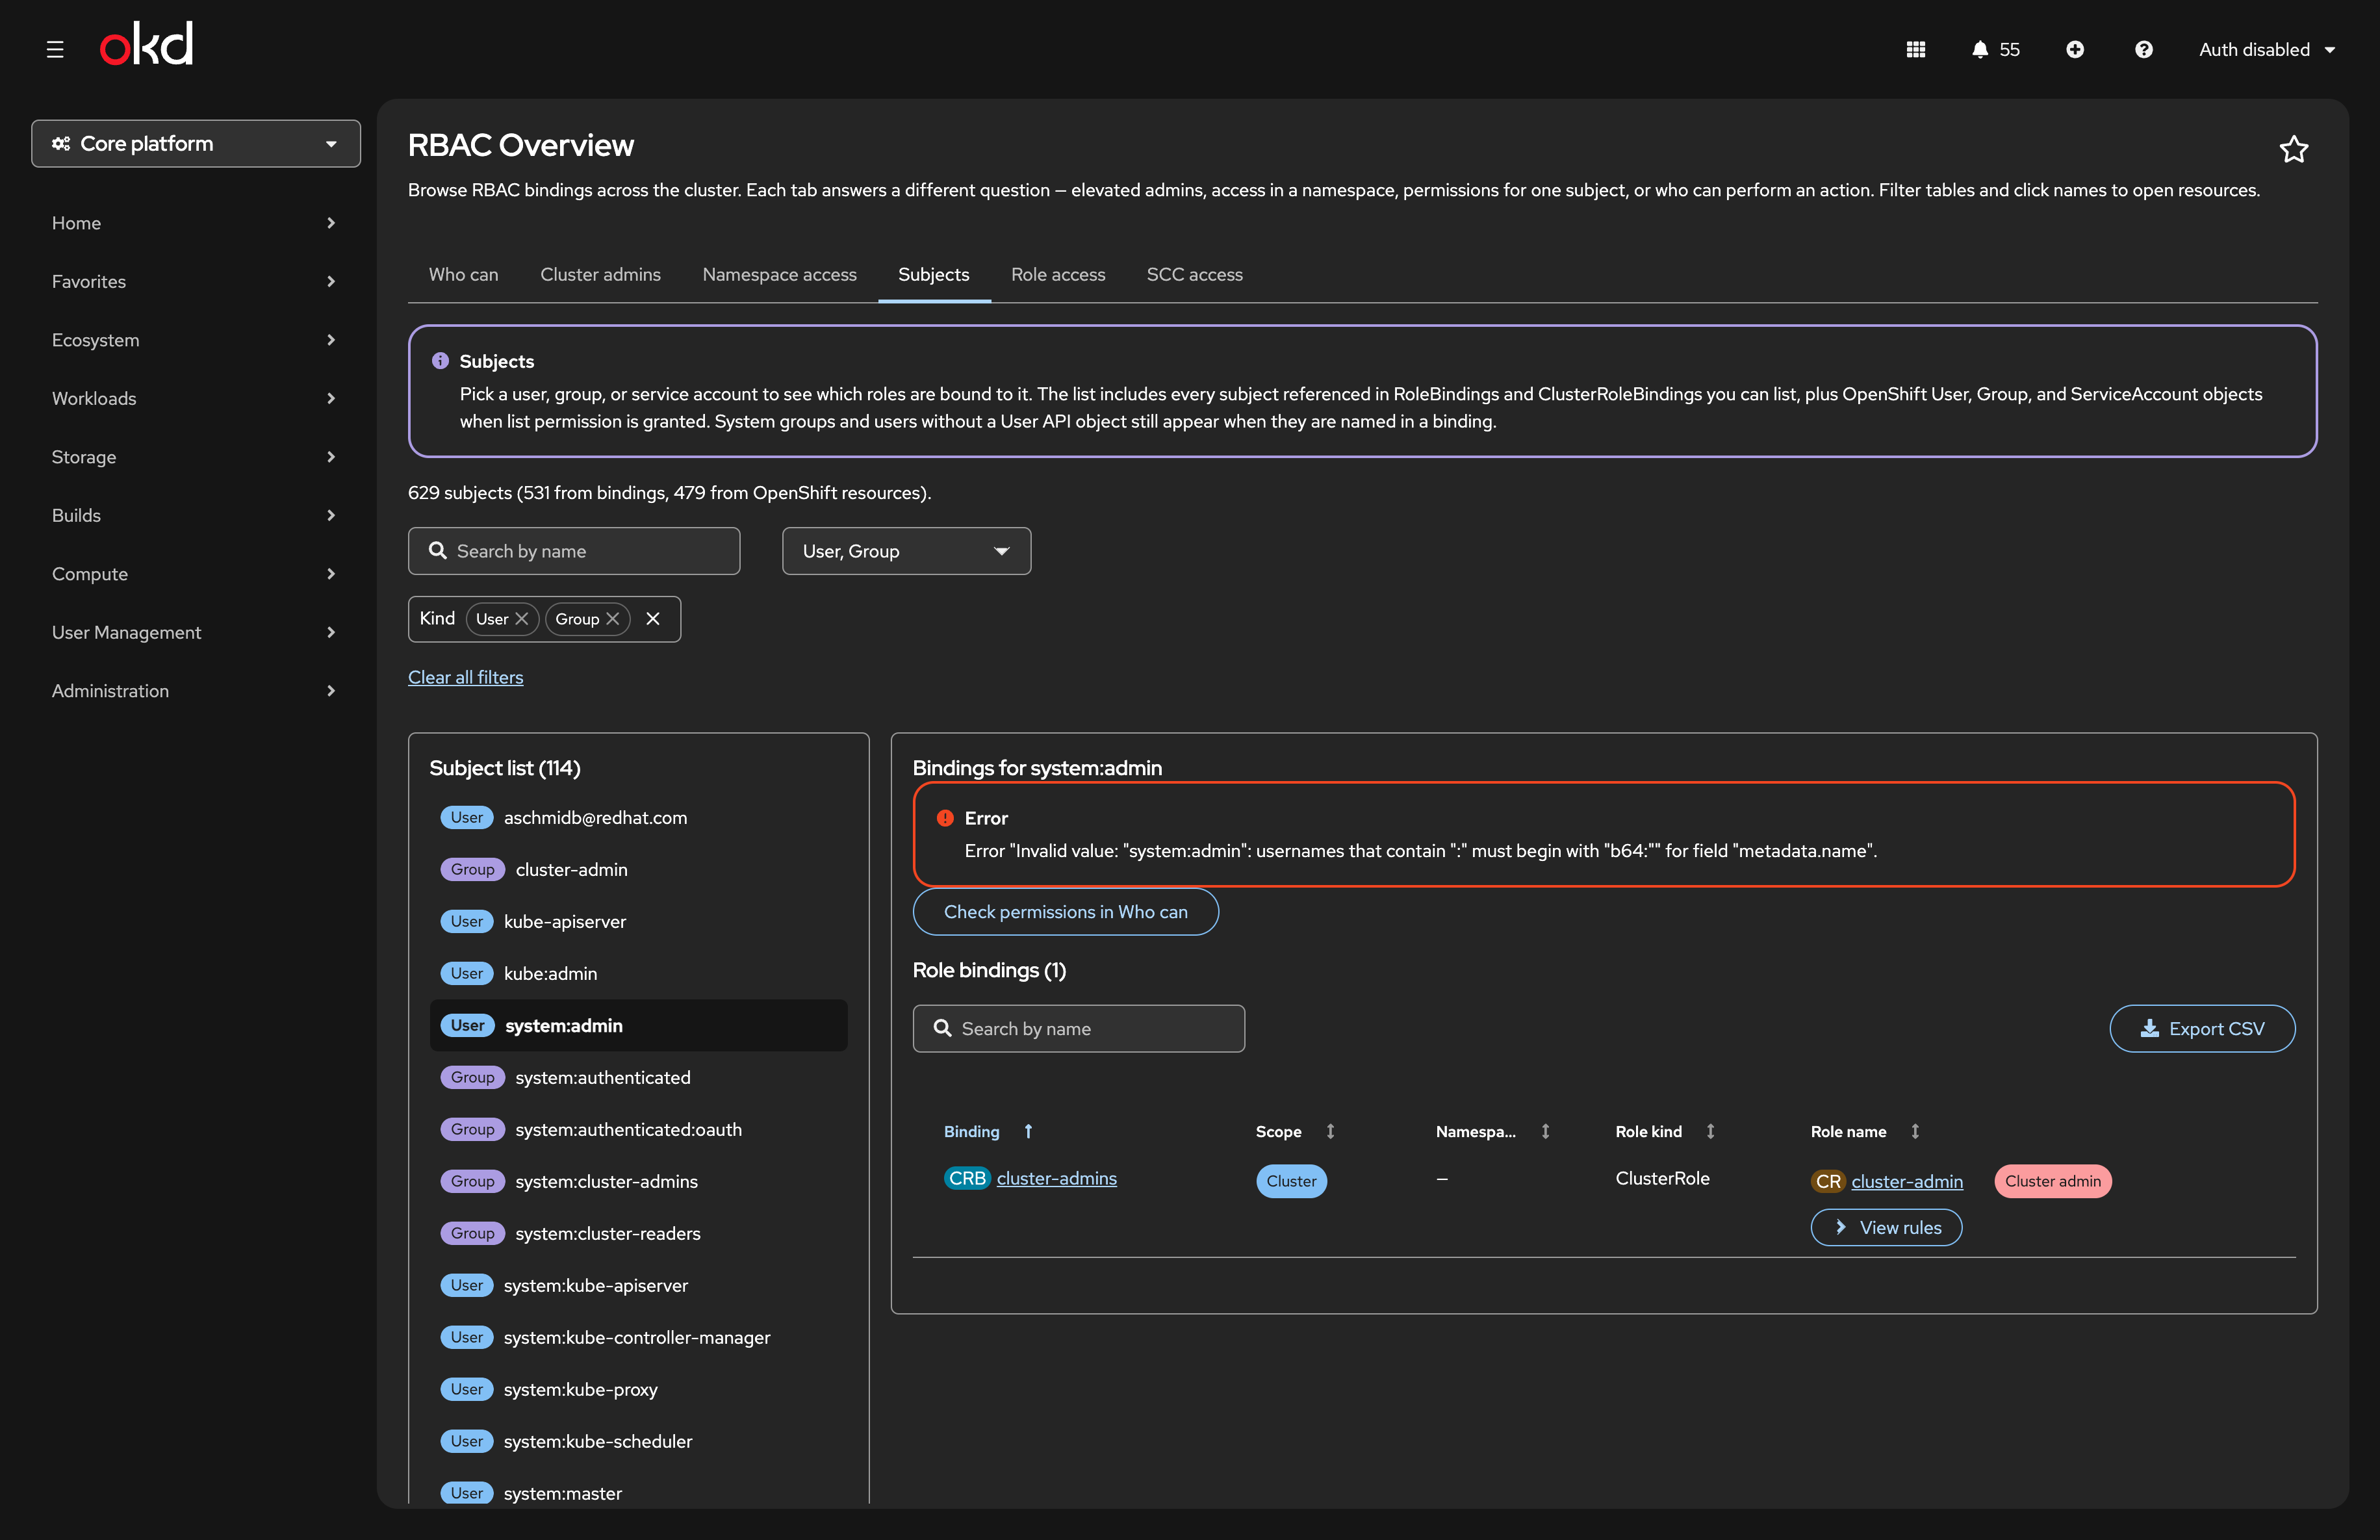2380x1540 pixels.
Task: Switch to the Role access tab
Action: tap(1058, 274)
